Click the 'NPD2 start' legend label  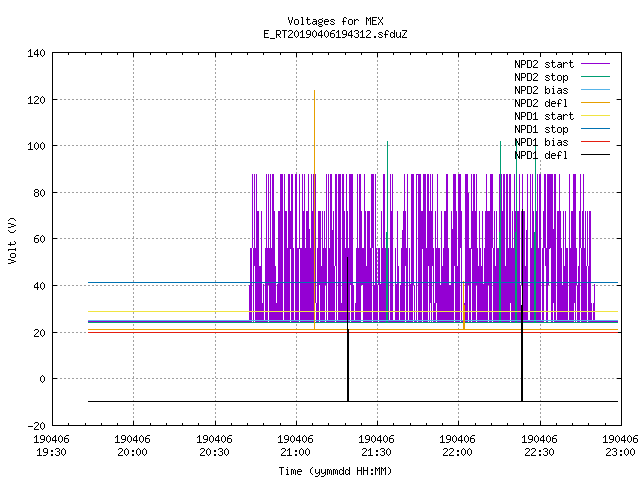pos(544,64)
